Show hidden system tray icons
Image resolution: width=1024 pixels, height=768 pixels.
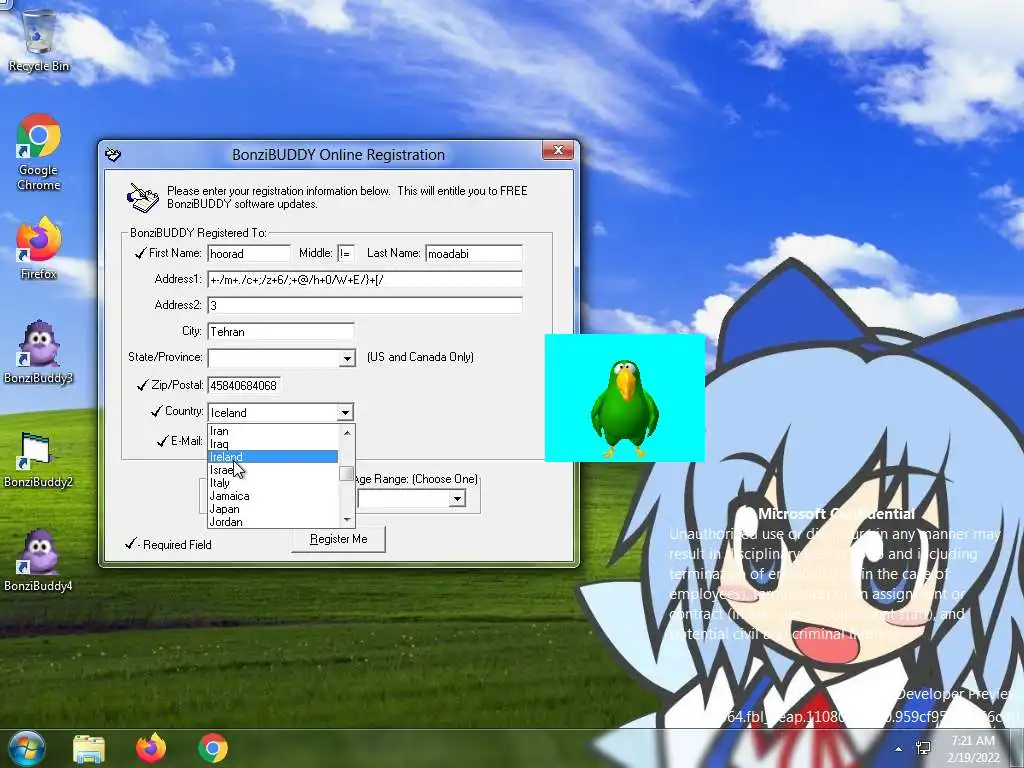[899, 749]
